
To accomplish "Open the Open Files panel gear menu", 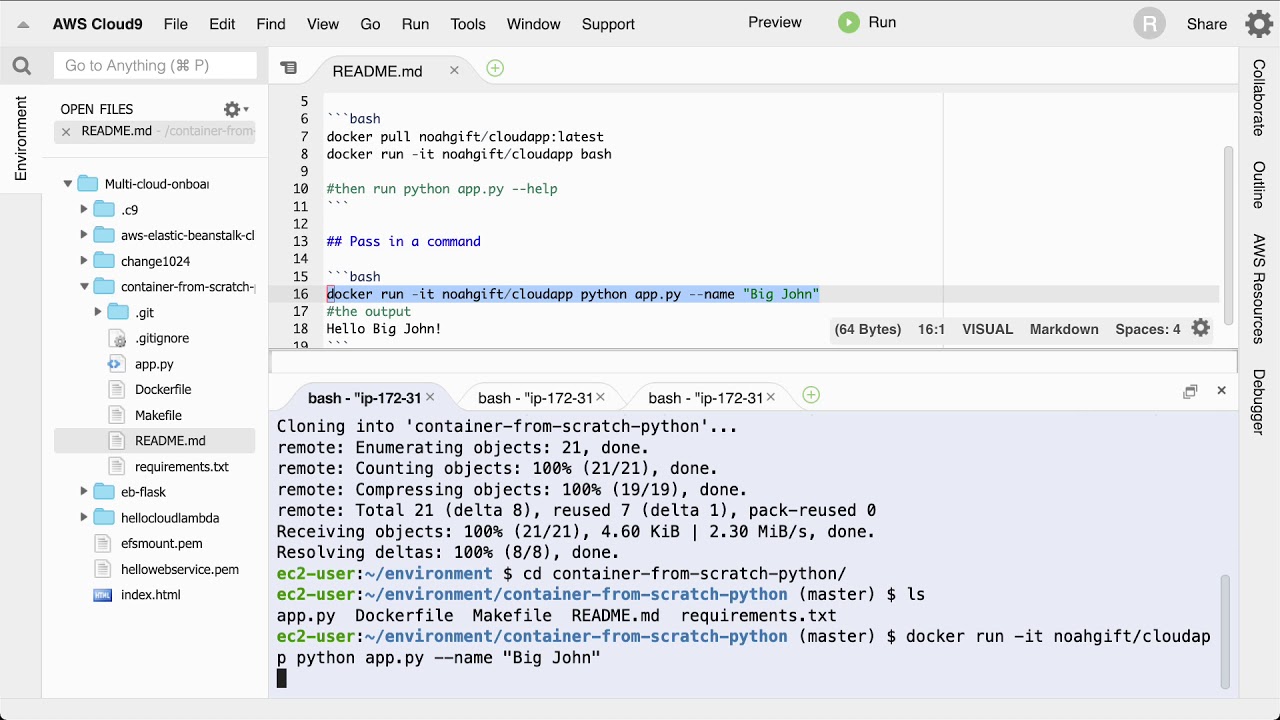I will click(x=235, y=109).
